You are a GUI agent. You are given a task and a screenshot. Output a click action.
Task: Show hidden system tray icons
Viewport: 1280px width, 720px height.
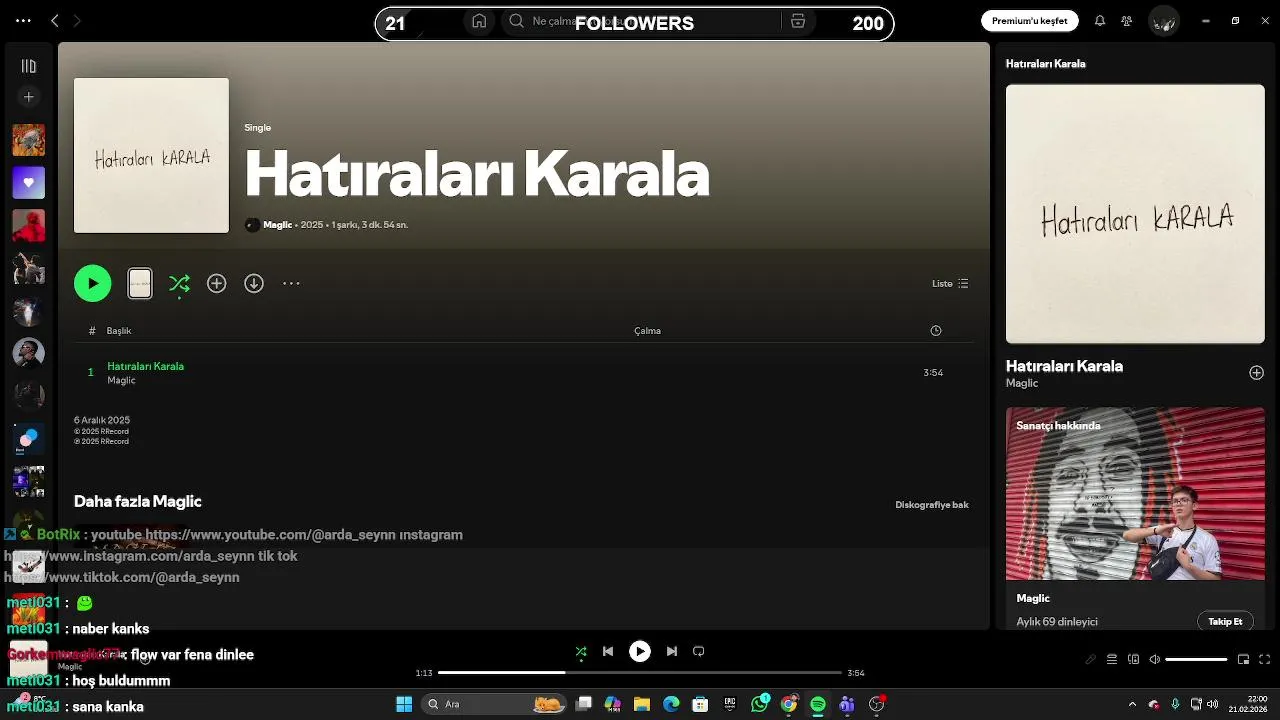pyautogui.click(x=1132, y=704)
